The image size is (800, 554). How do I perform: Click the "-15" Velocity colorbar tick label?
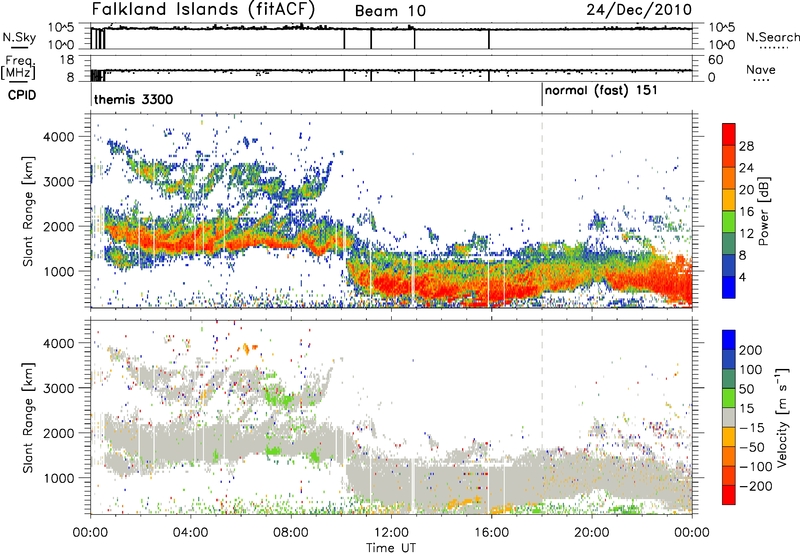click(x=752, y=427)
